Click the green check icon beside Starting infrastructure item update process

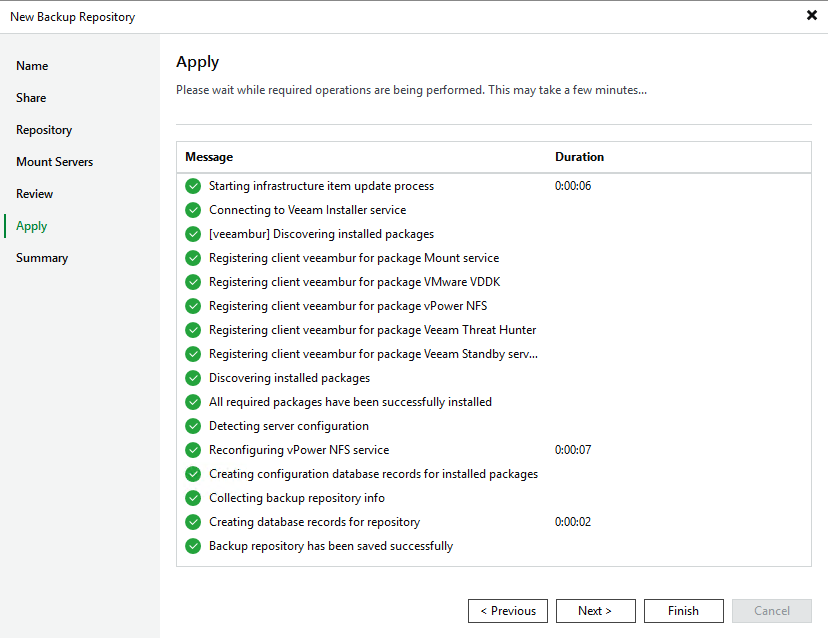pyautogui.click(x=193, y=186)
